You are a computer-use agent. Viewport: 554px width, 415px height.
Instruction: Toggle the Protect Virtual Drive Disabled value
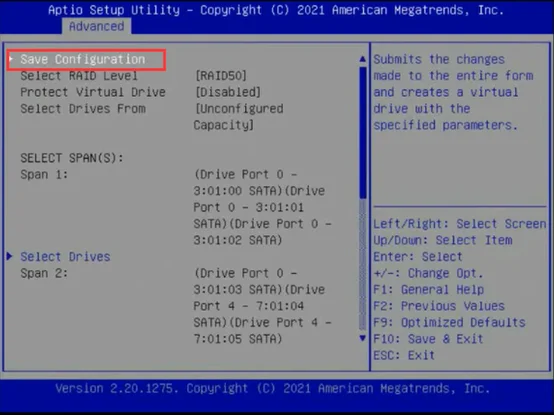[228, 92]
